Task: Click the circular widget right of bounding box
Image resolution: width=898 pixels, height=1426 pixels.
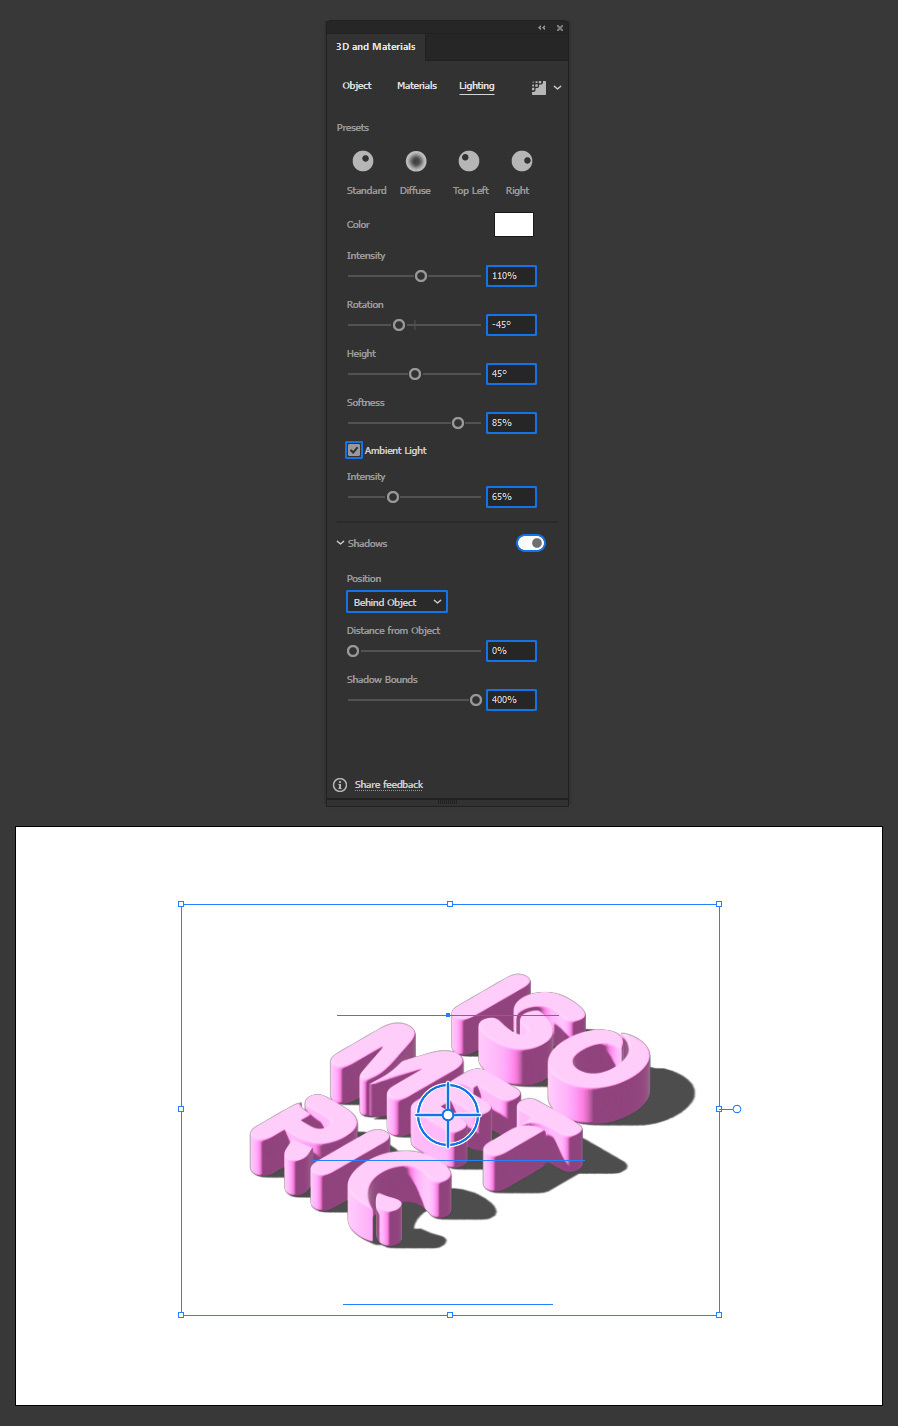Action: [737, 1109]
